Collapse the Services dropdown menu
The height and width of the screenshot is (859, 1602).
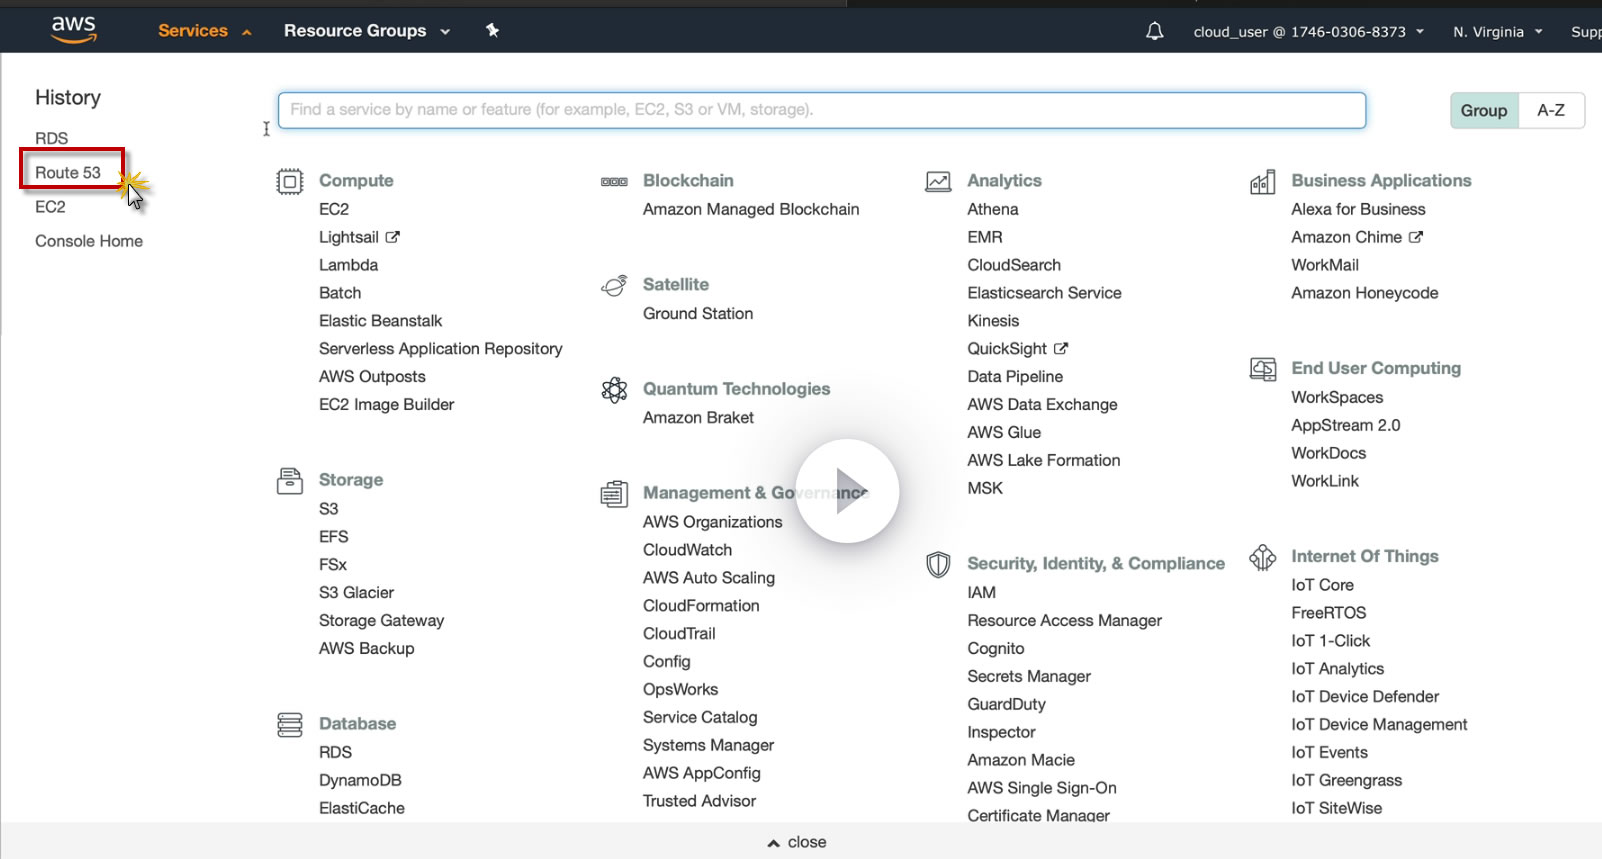pyautogui.click(x=204, y=31)
